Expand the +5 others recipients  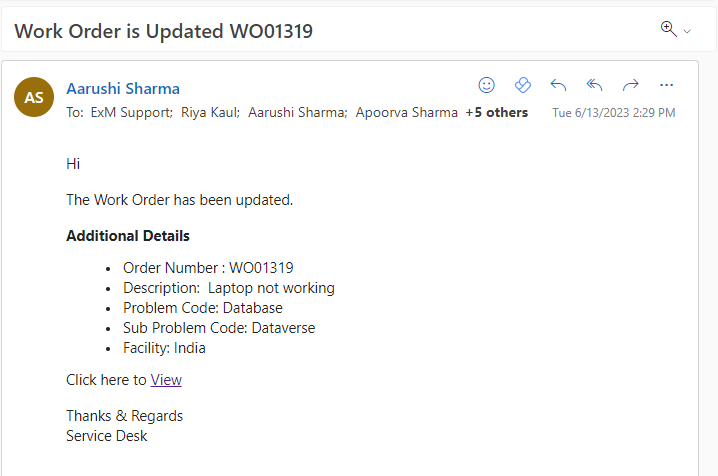496,113
